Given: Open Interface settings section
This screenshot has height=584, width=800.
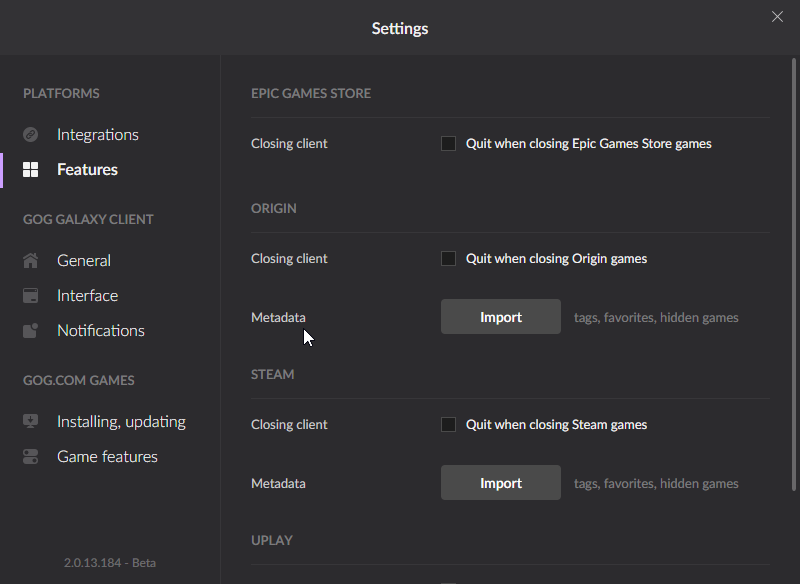Looking at the screenshot, I should point(87,296).
